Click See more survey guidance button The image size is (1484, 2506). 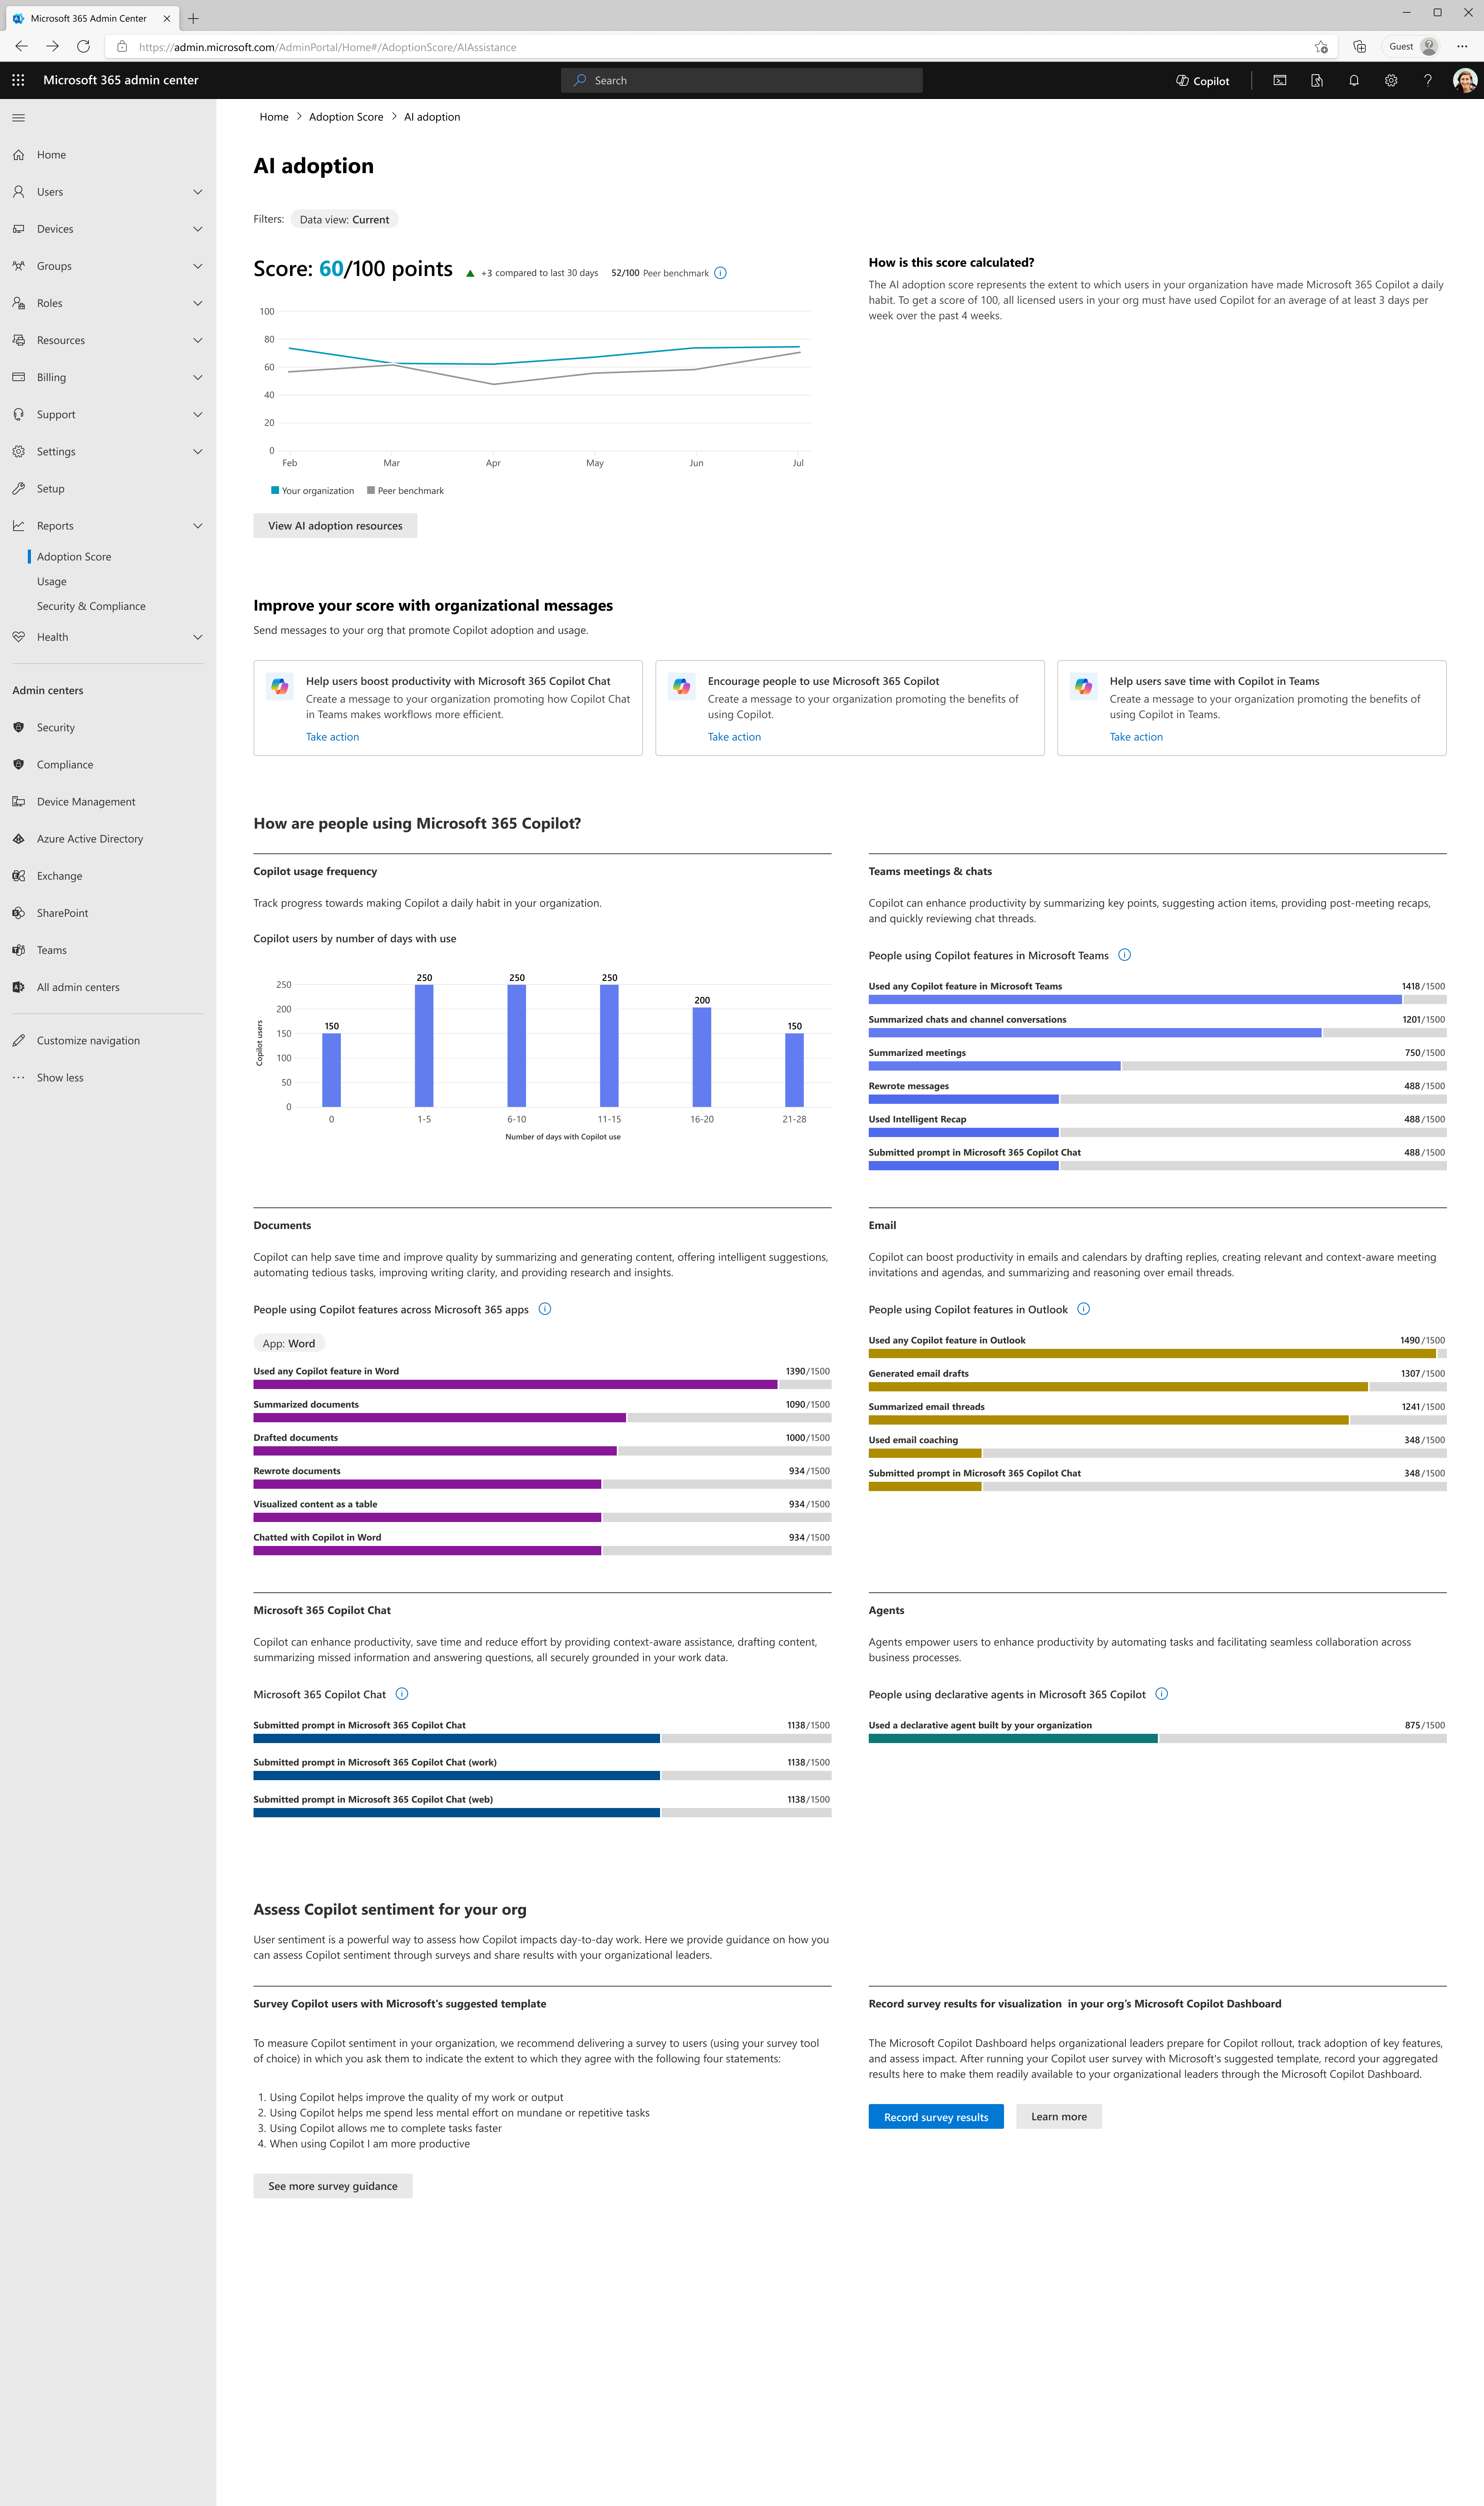pyautogui.click(x=333, y=2186)
